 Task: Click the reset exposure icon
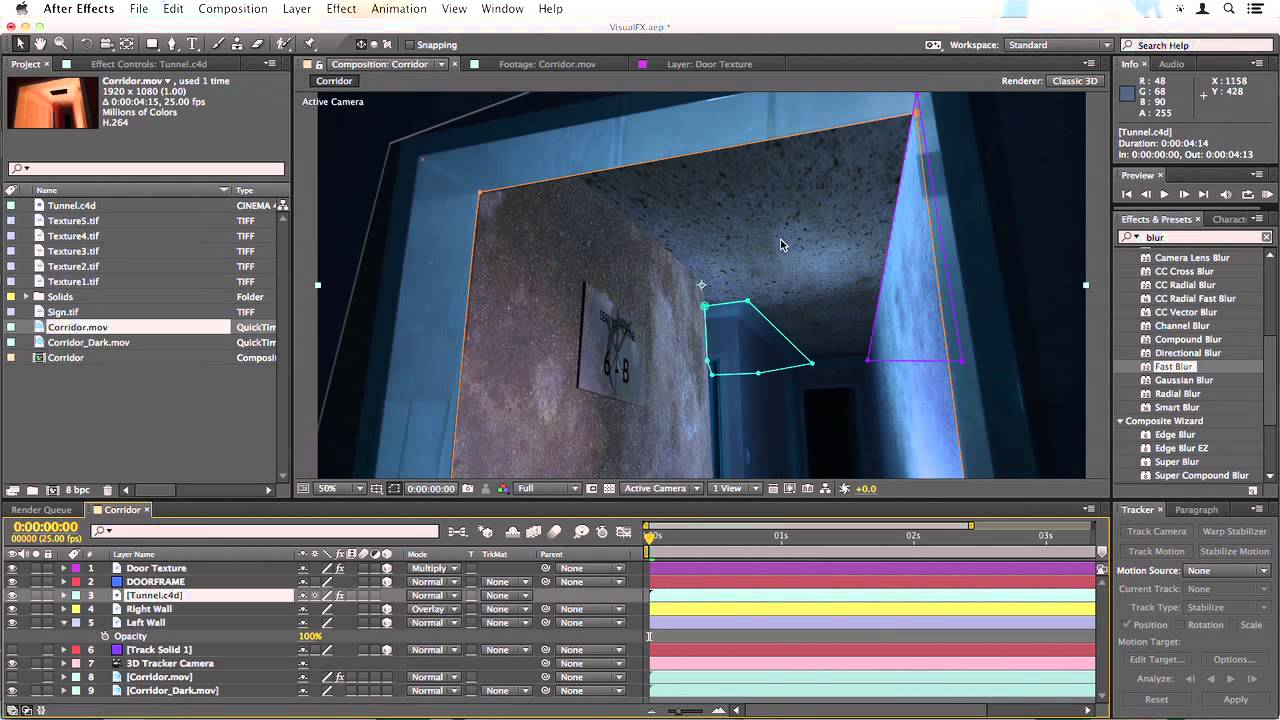(844, 489)
